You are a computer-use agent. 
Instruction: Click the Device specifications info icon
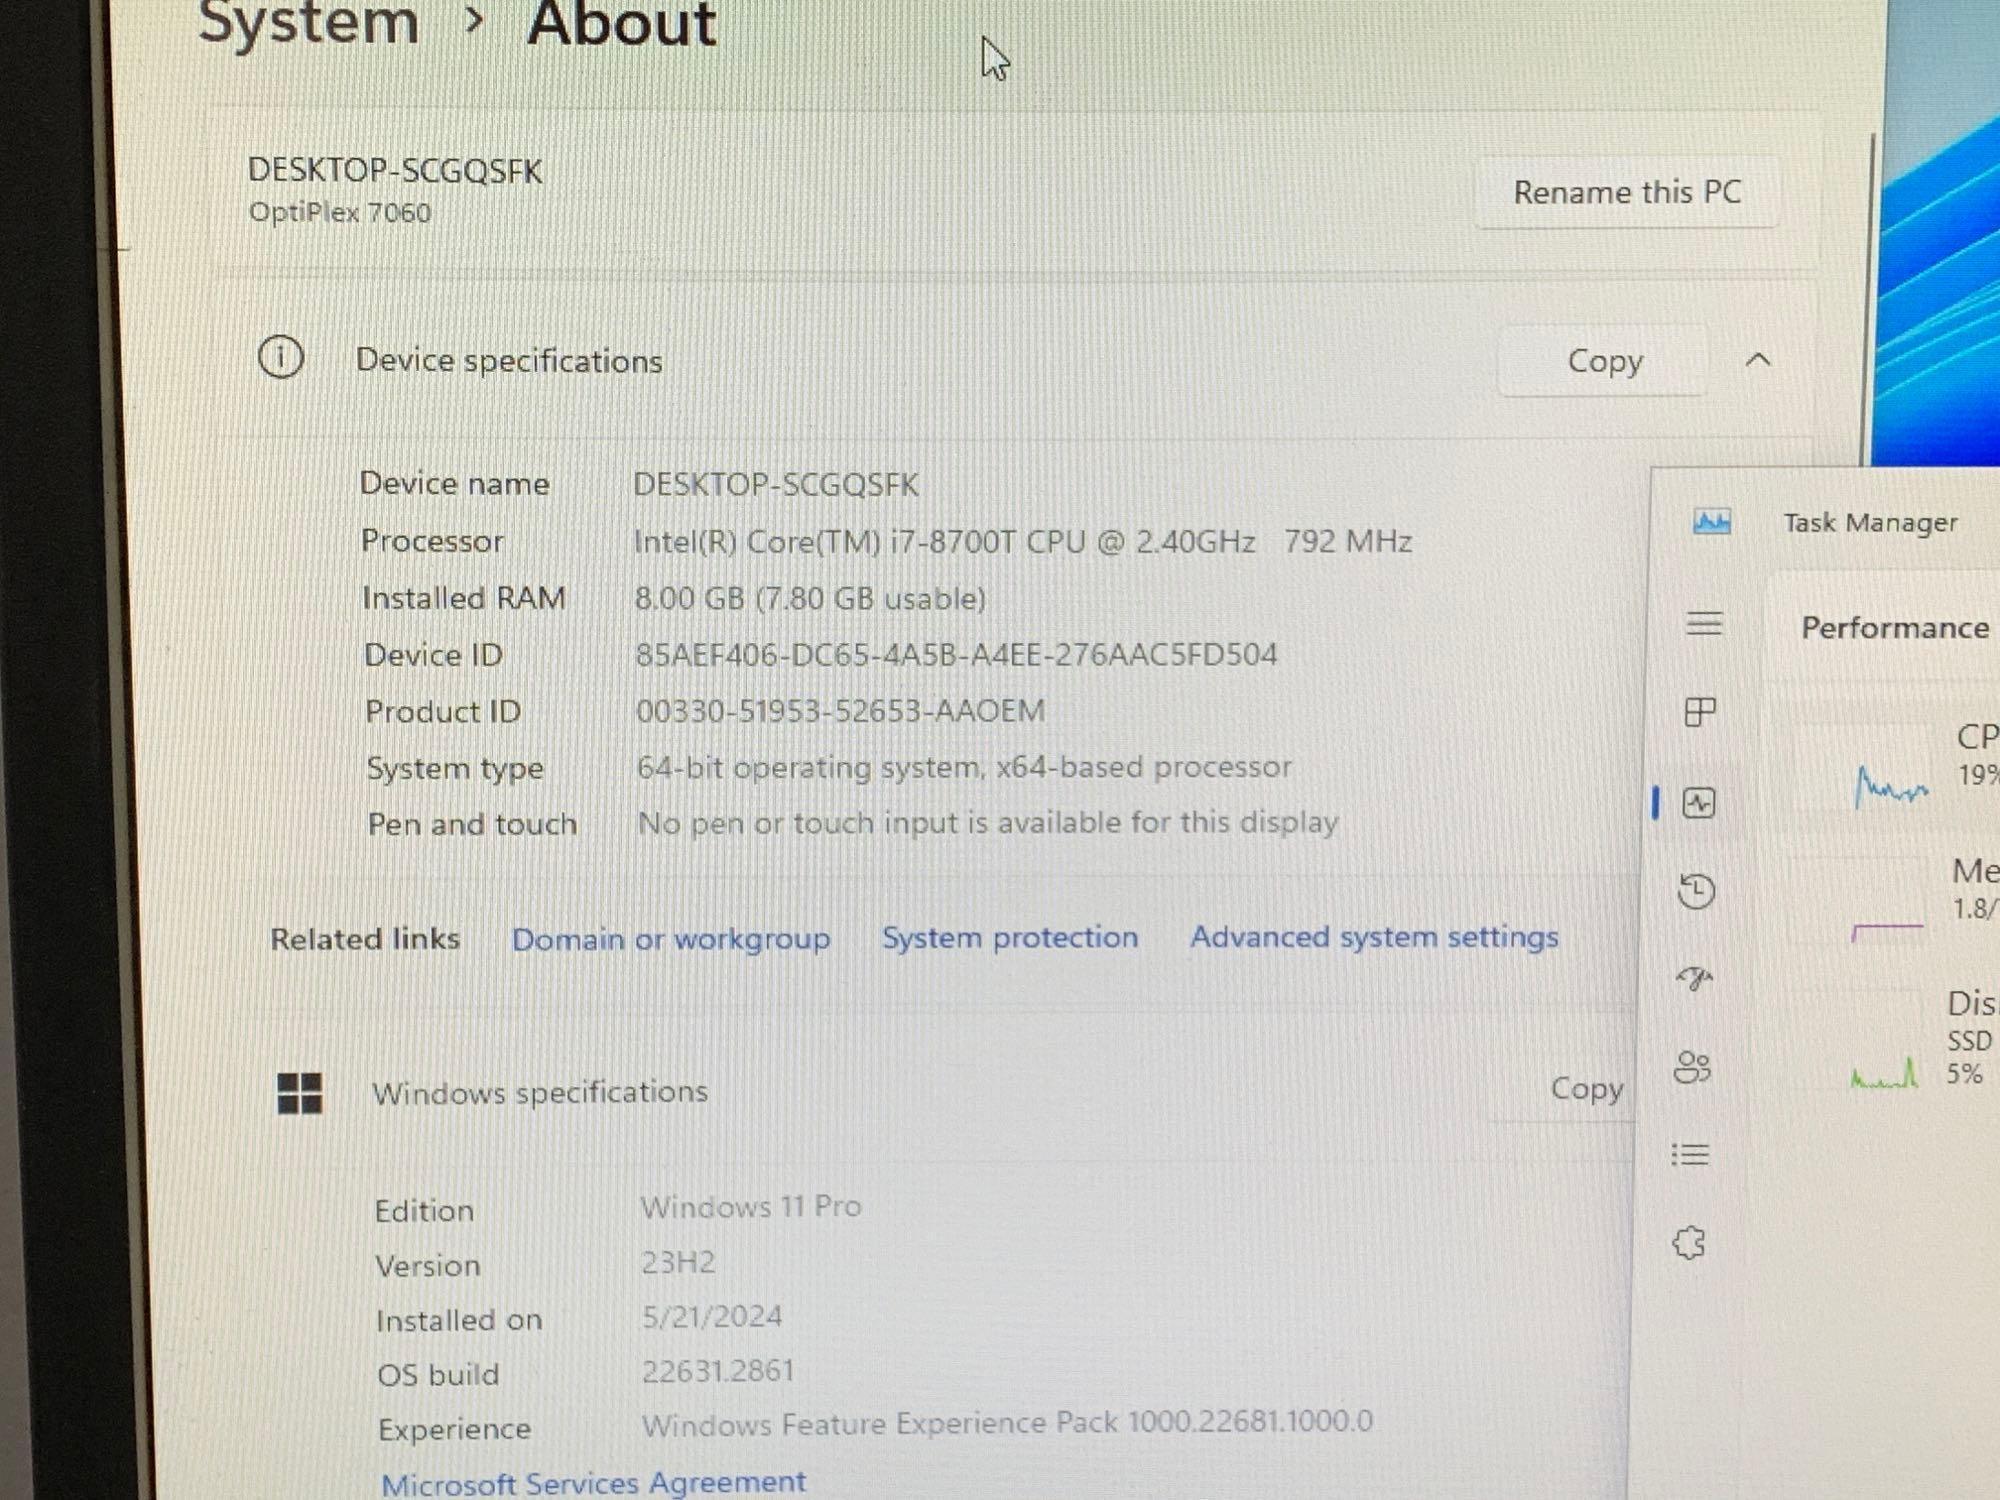280,357
